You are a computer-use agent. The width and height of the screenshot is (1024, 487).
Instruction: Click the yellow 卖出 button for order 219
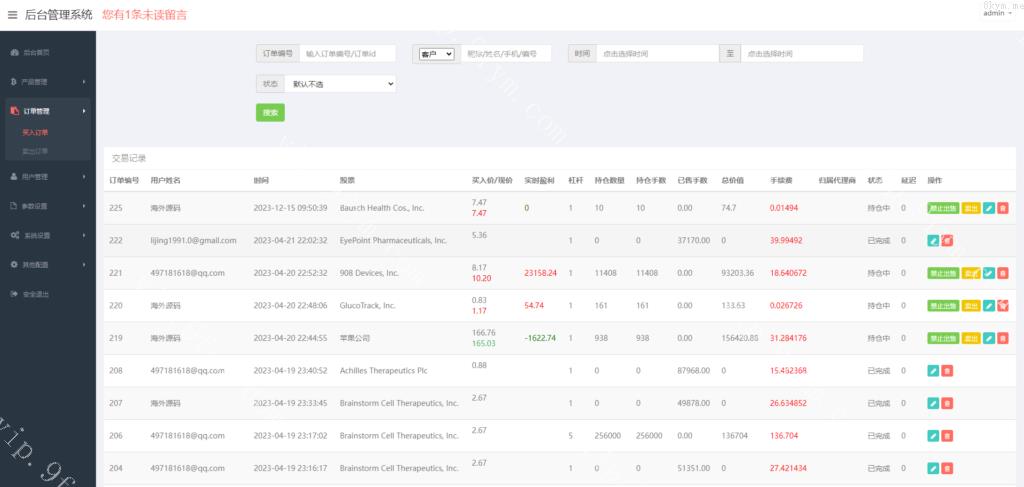[x=970, y=338]
